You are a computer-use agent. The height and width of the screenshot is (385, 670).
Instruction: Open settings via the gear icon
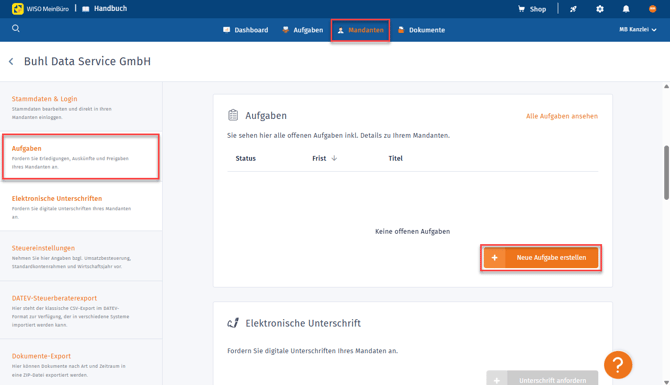pos(600,9)
